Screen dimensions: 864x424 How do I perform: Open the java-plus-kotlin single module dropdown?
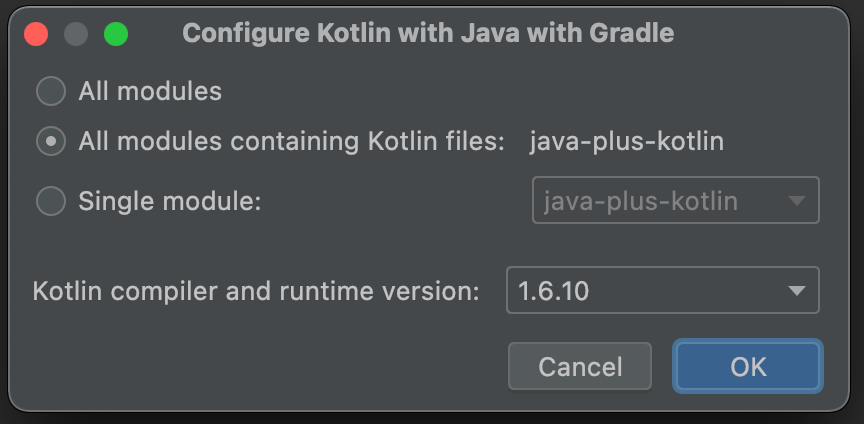tap(676, 200)
